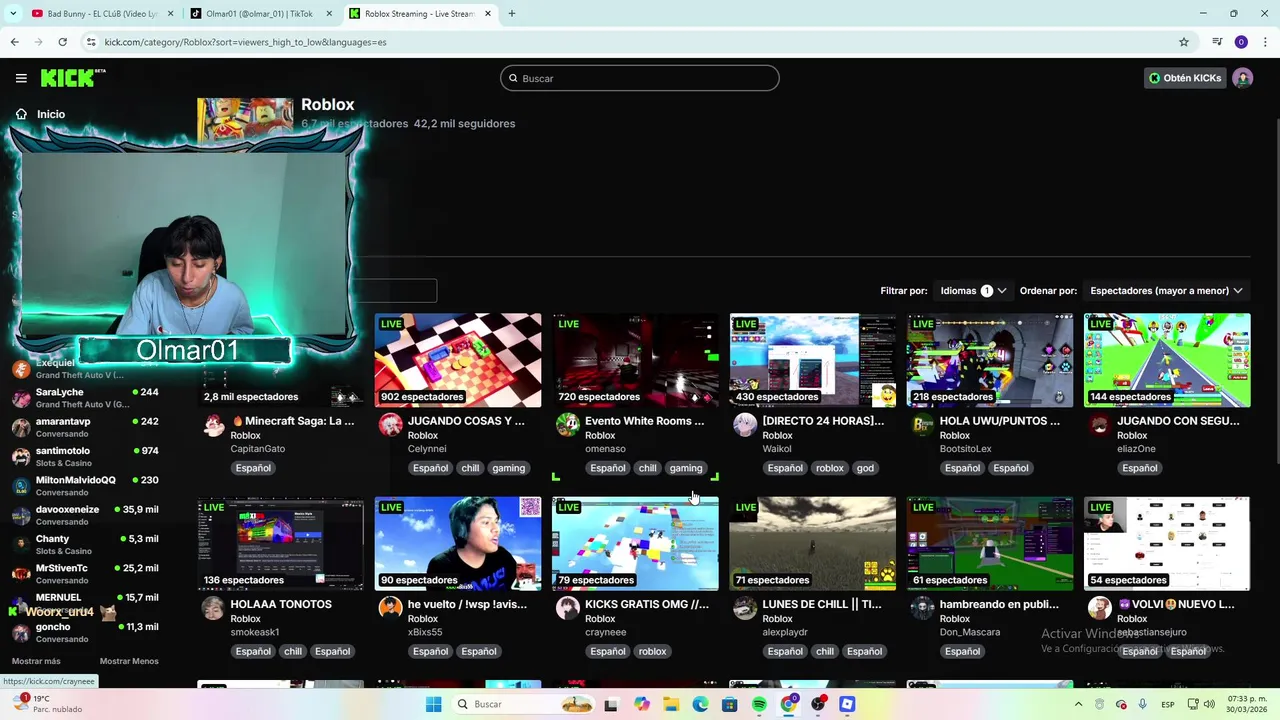Open the DIRECTO 24 HORAS stream thumbnail
Viewport: 1280px width, 720px height.
tap(812, 360)
